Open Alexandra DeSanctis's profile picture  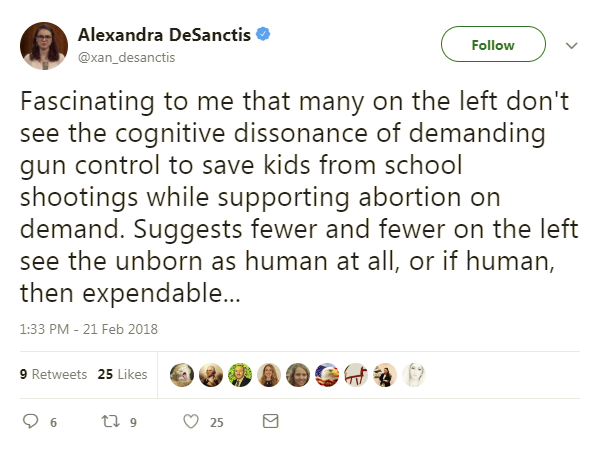tap(43, 44)
